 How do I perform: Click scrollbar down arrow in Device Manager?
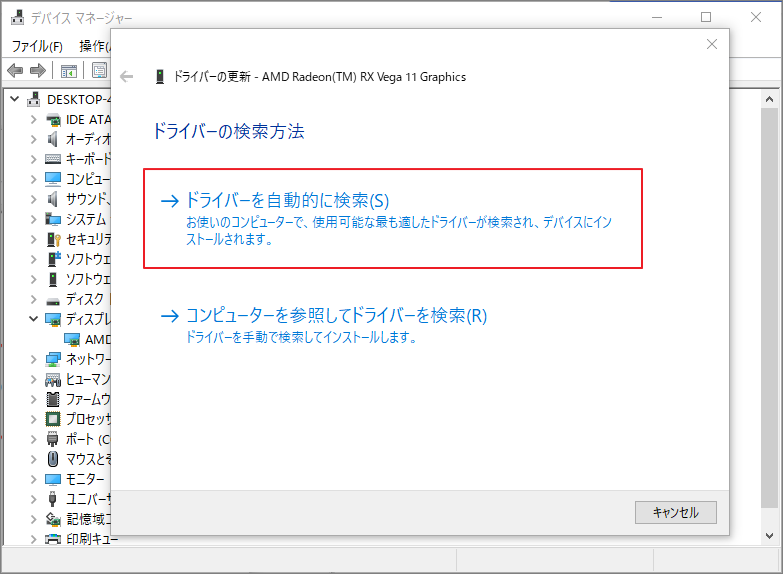[x=769, y=536]
